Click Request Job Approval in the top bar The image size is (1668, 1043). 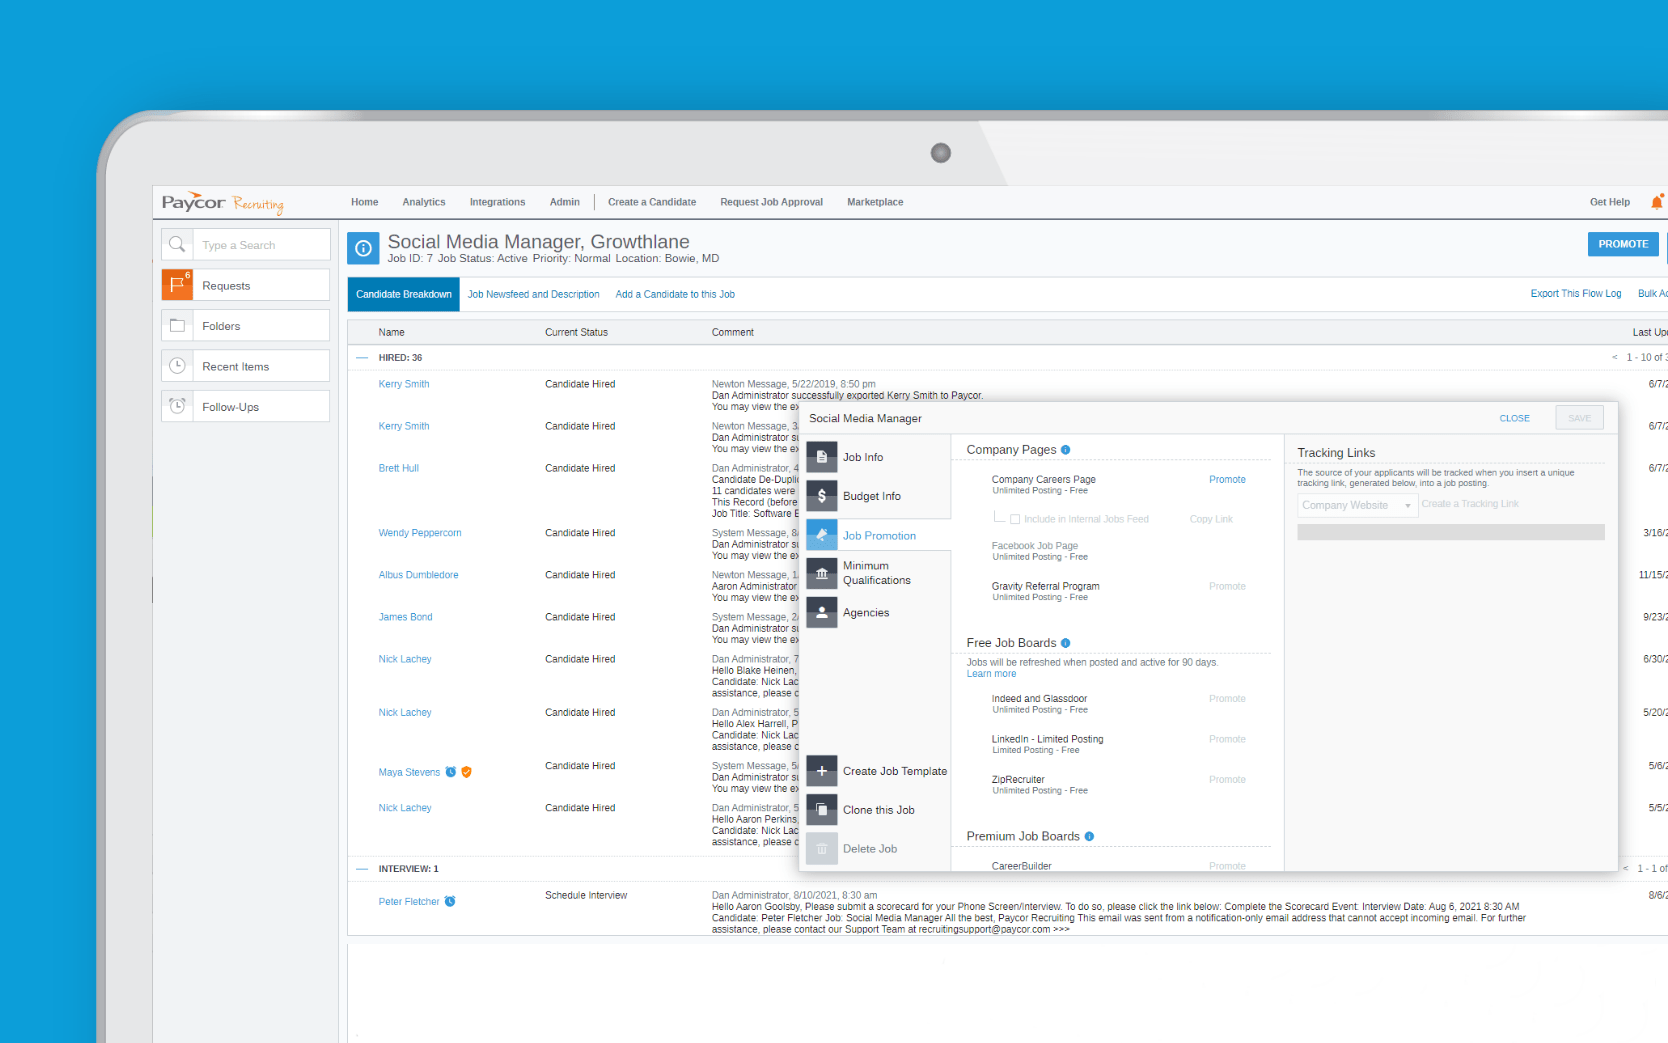[771, 202]
